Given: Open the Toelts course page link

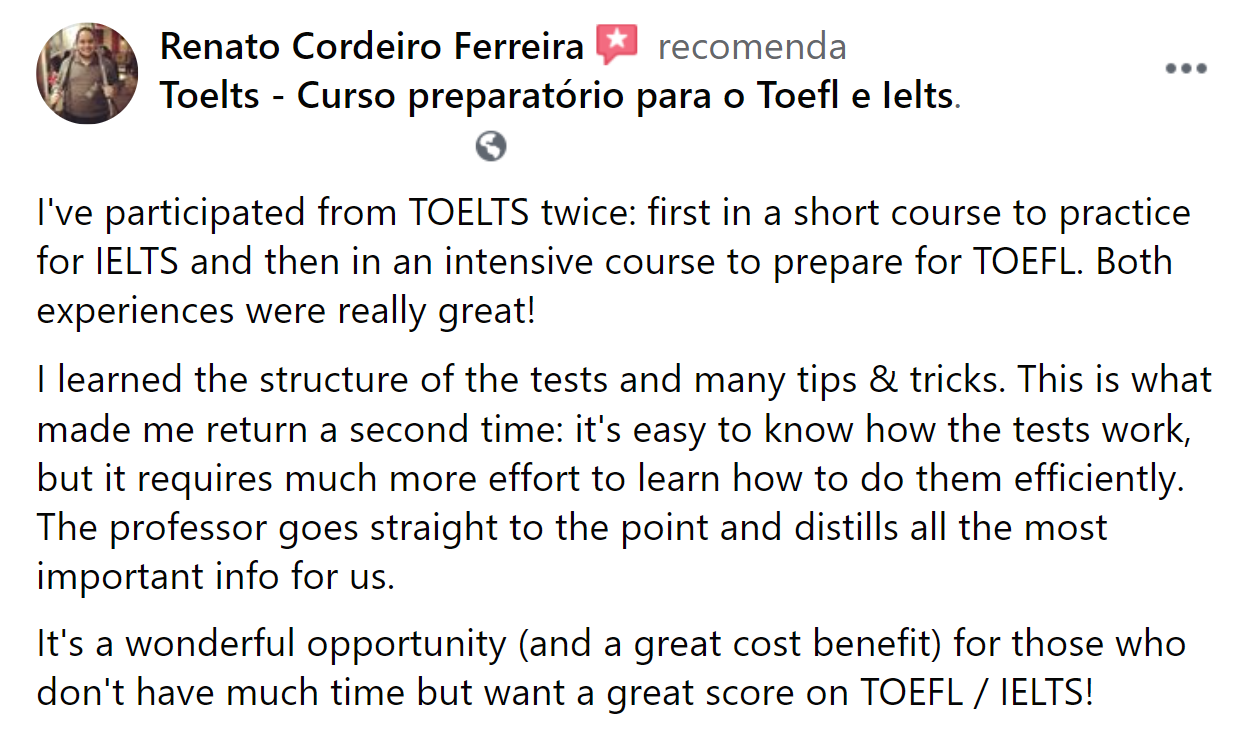Looking at the screenshot, I should 557,96.
